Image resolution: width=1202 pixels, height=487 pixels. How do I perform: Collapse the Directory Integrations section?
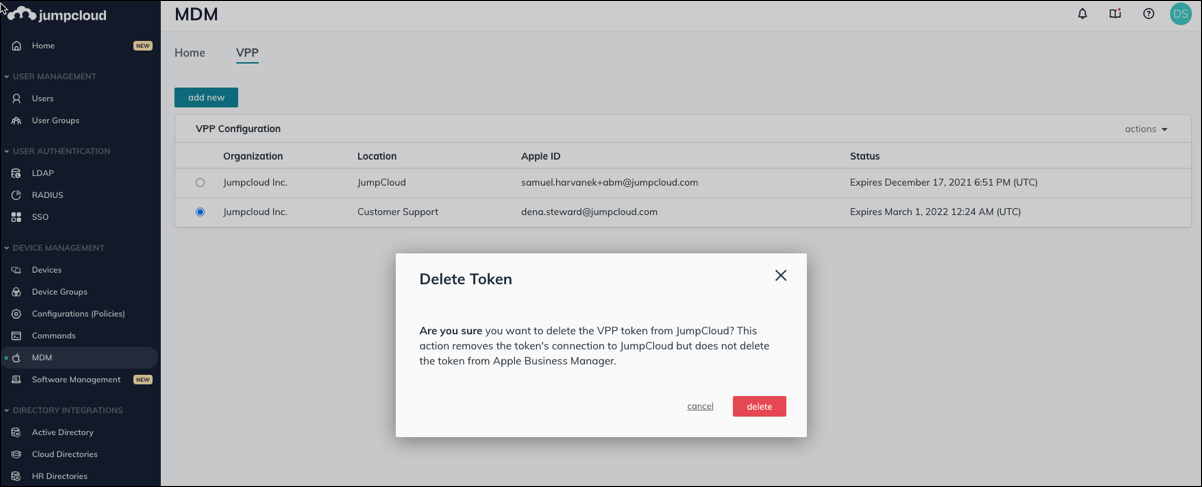pyautogui.click(x=7, y=411)
